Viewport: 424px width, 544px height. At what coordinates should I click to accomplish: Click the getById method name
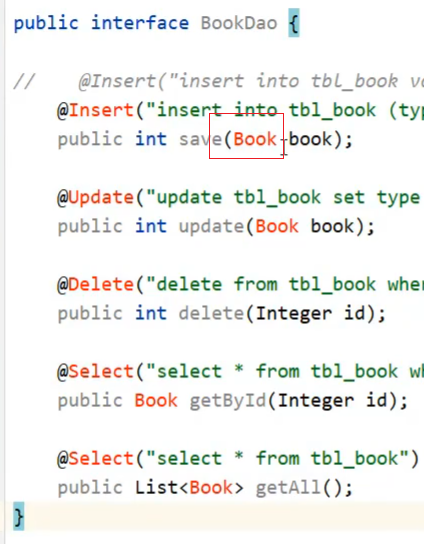tap(228, 401)
